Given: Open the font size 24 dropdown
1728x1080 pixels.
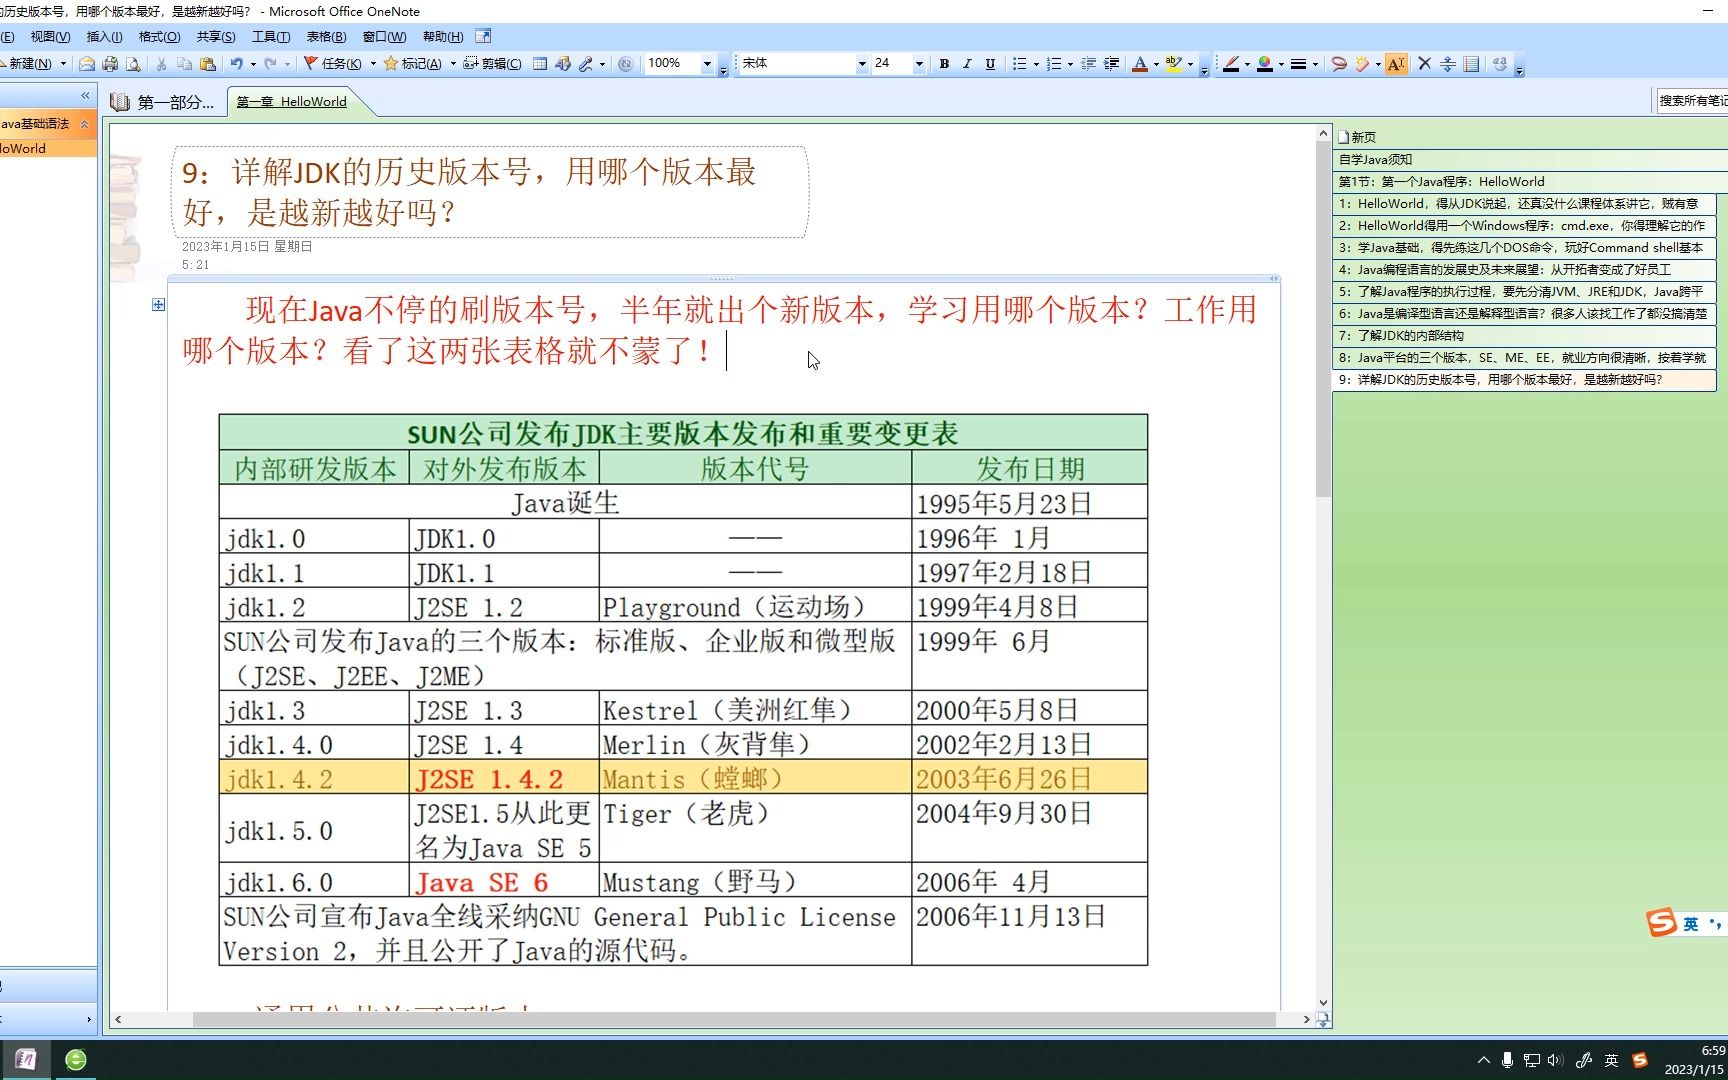Looking at the screenshot, I should (919, 64).
